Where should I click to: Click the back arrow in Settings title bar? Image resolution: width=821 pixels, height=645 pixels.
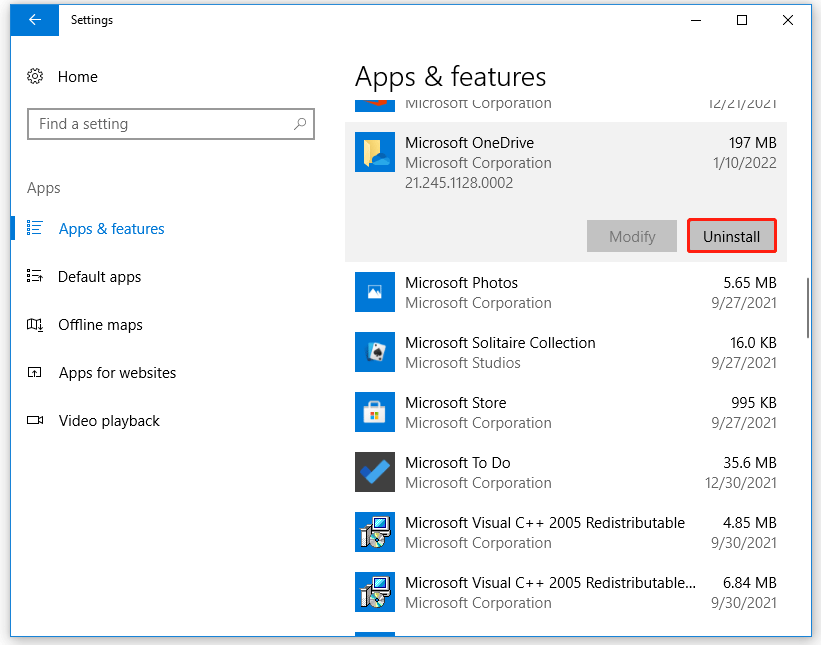(35, 20)
